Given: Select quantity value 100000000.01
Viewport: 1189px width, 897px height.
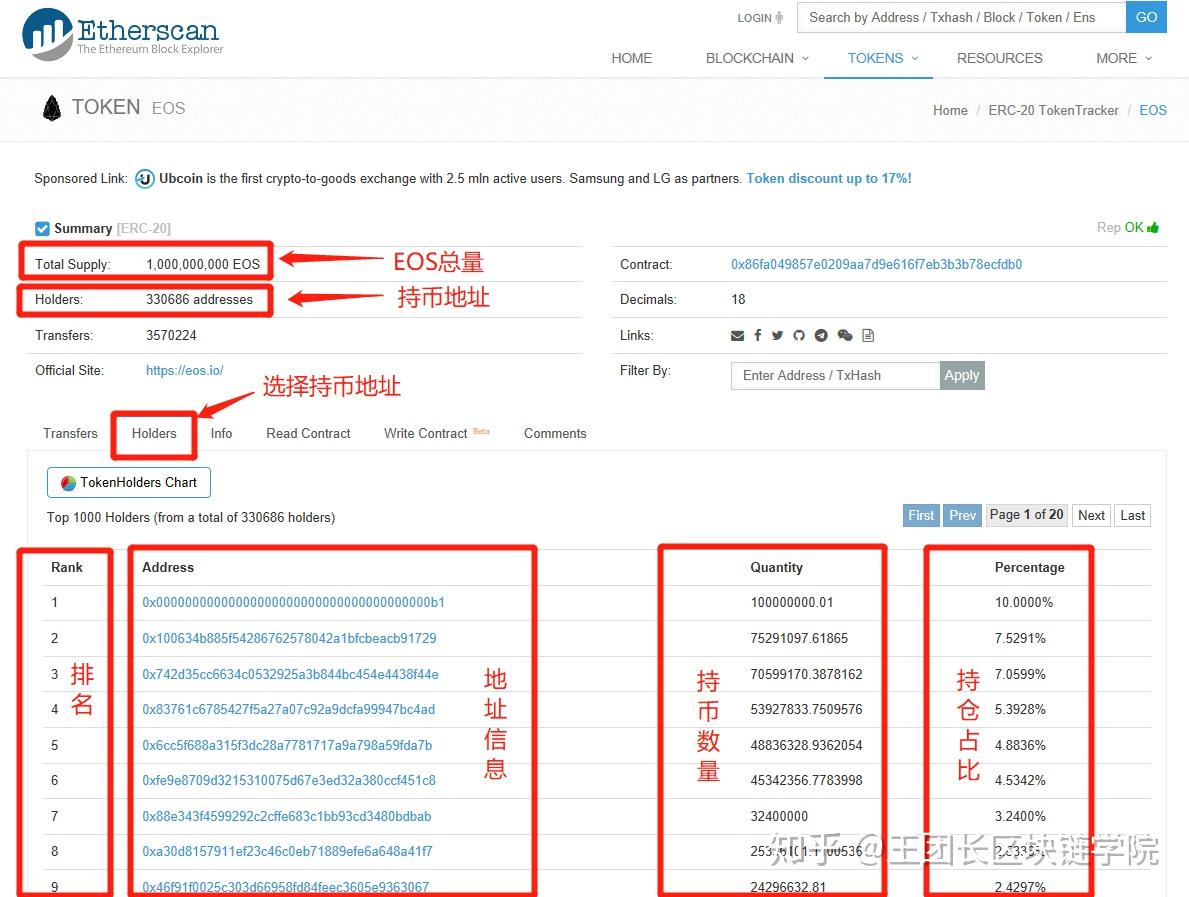Looking at the screenshot, I should pos(792,603).
